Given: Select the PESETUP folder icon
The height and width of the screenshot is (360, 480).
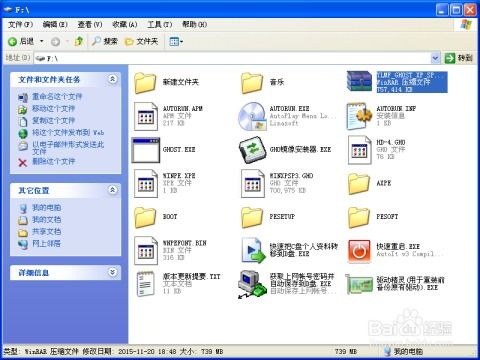Looking at the screenshot, I should (x=252, y=217).
